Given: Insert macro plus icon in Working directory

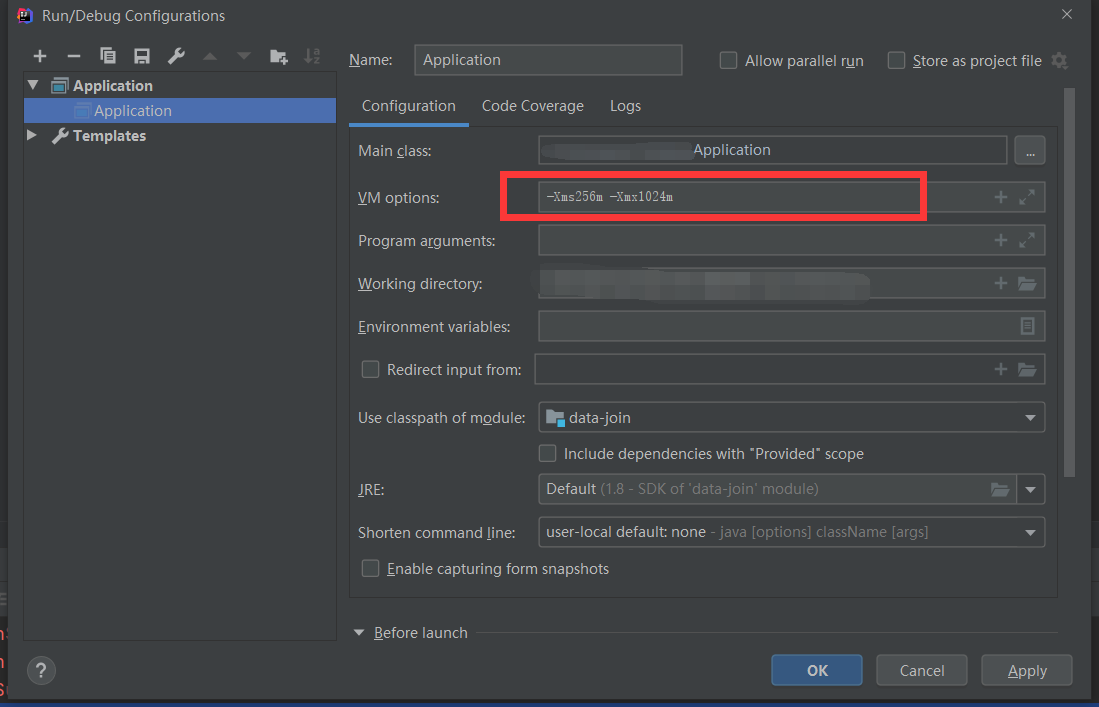Looking at the screenshot, I should coord(1001,283).
